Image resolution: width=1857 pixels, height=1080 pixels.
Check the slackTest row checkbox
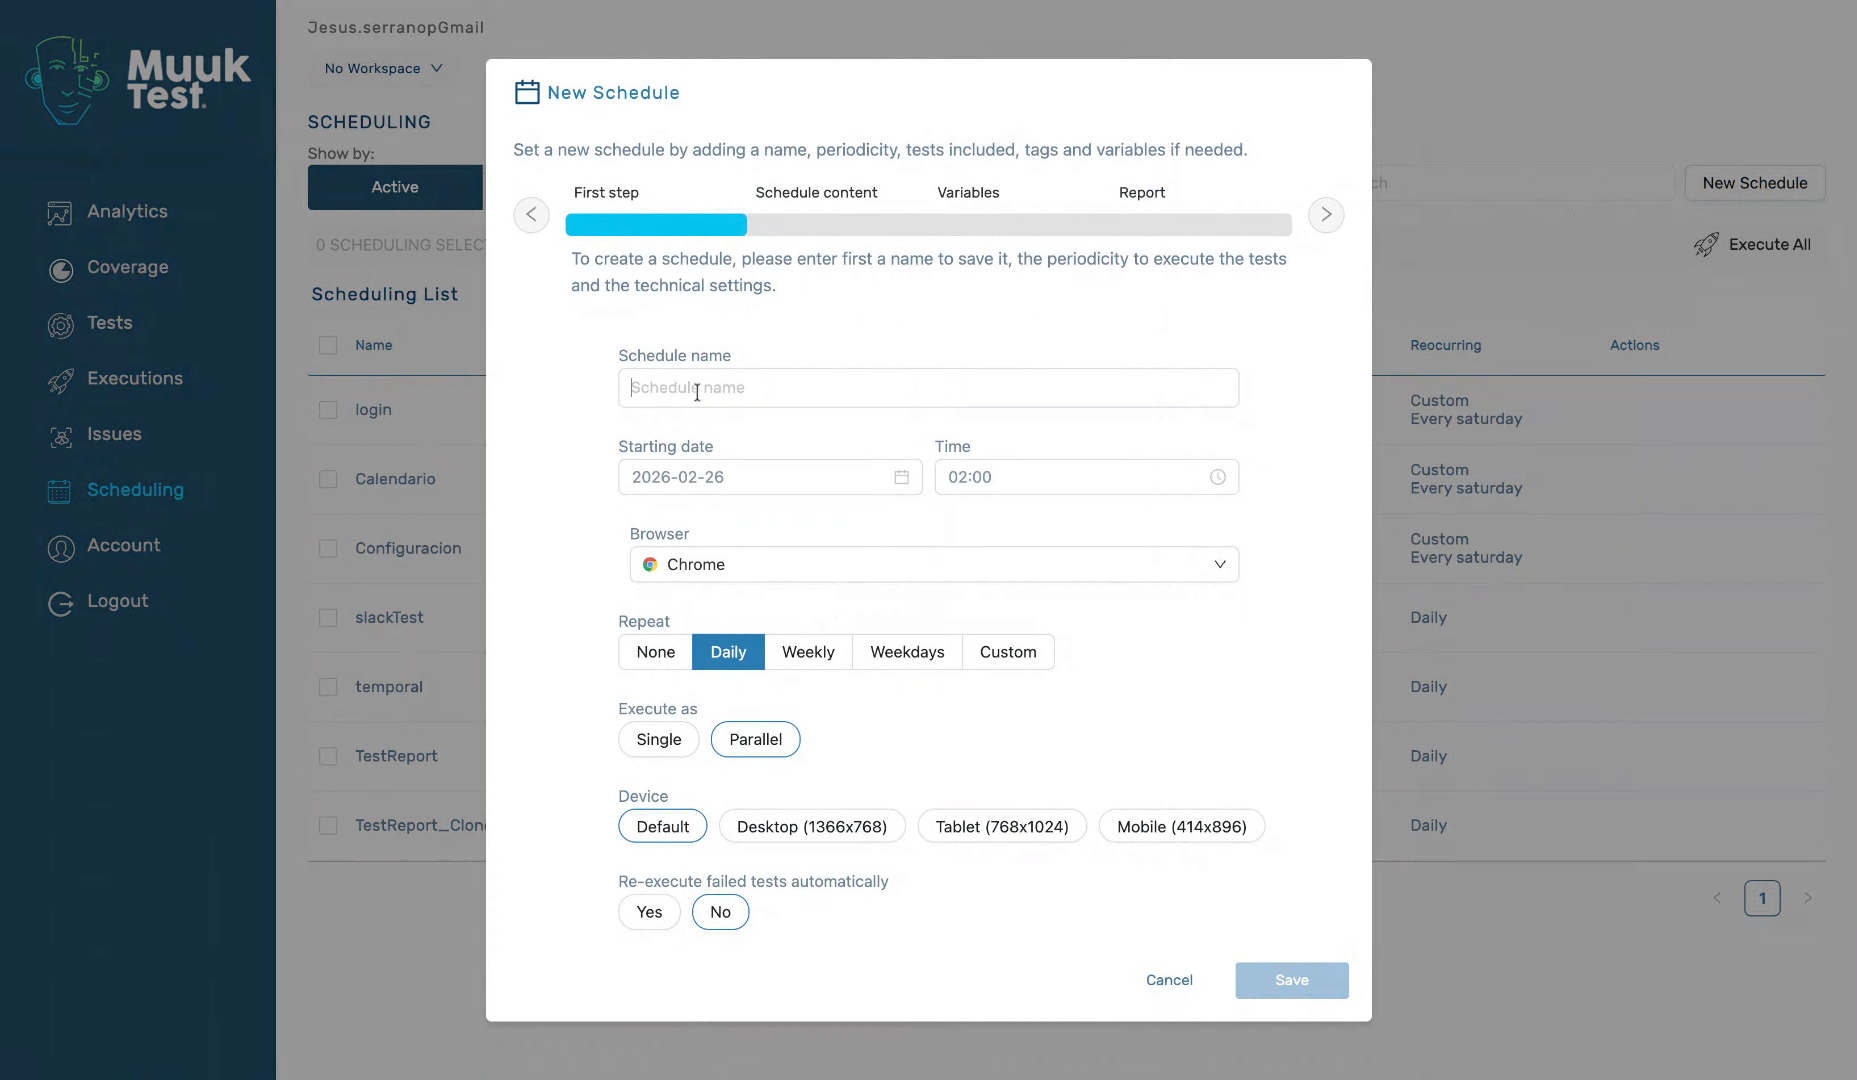coord(327,617)
